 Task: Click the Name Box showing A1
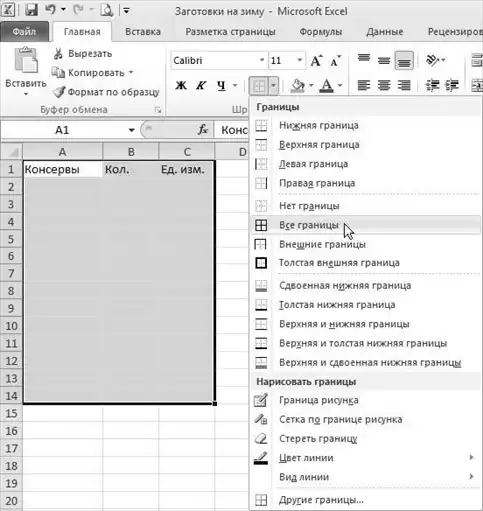[x=63, y=130]
